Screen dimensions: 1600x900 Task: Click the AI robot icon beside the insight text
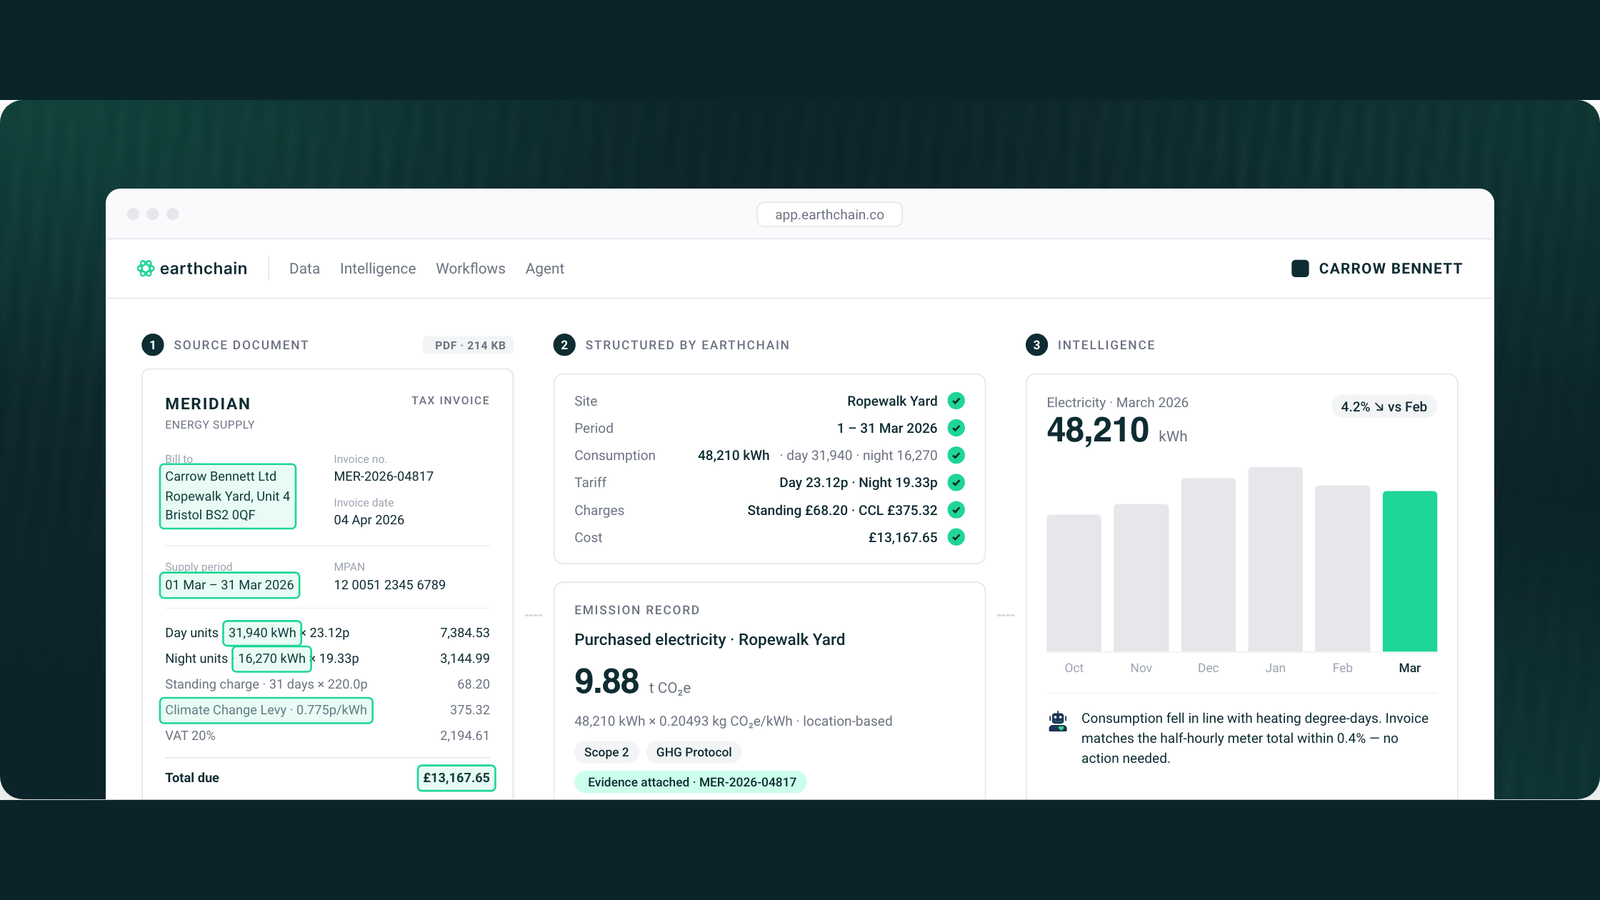(x=1058, y=721)
